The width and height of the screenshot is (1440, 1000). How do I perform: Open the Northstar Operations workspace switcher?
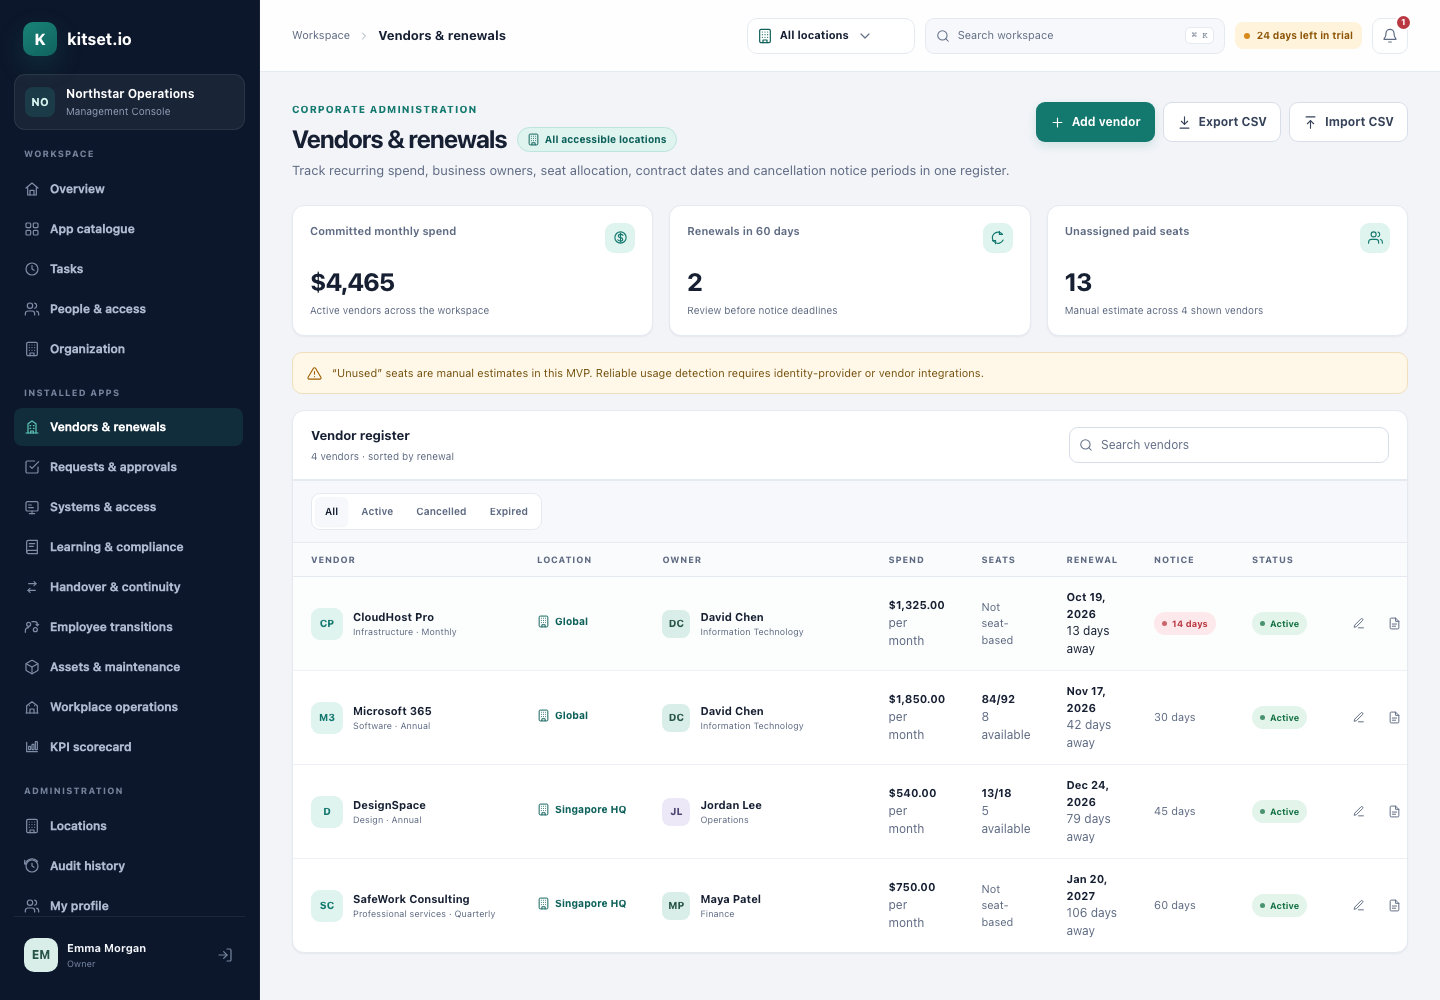point(129,102)
